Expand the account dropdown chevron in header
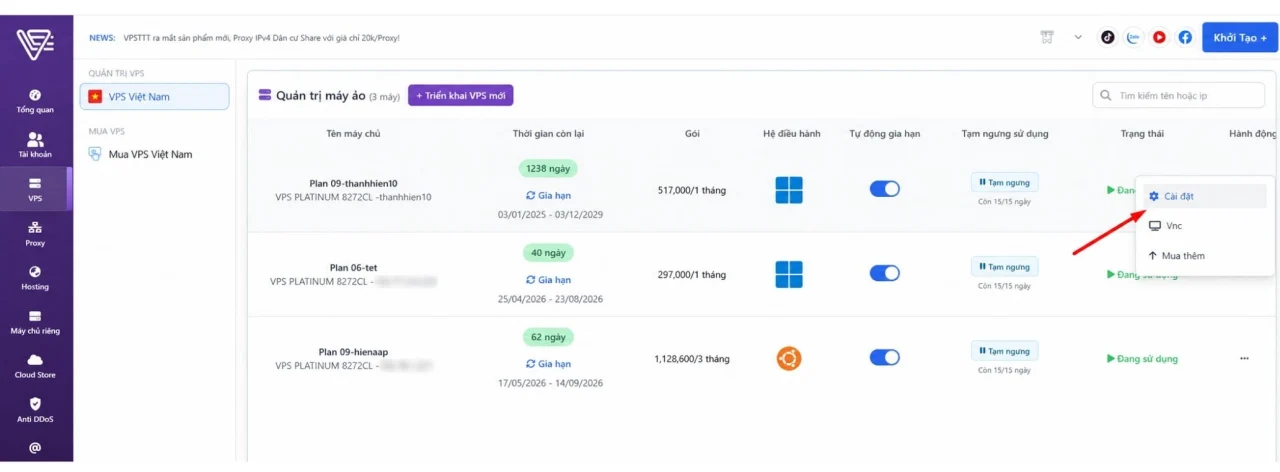This screenshot has width=1280, height=472. coord(1078,37)
